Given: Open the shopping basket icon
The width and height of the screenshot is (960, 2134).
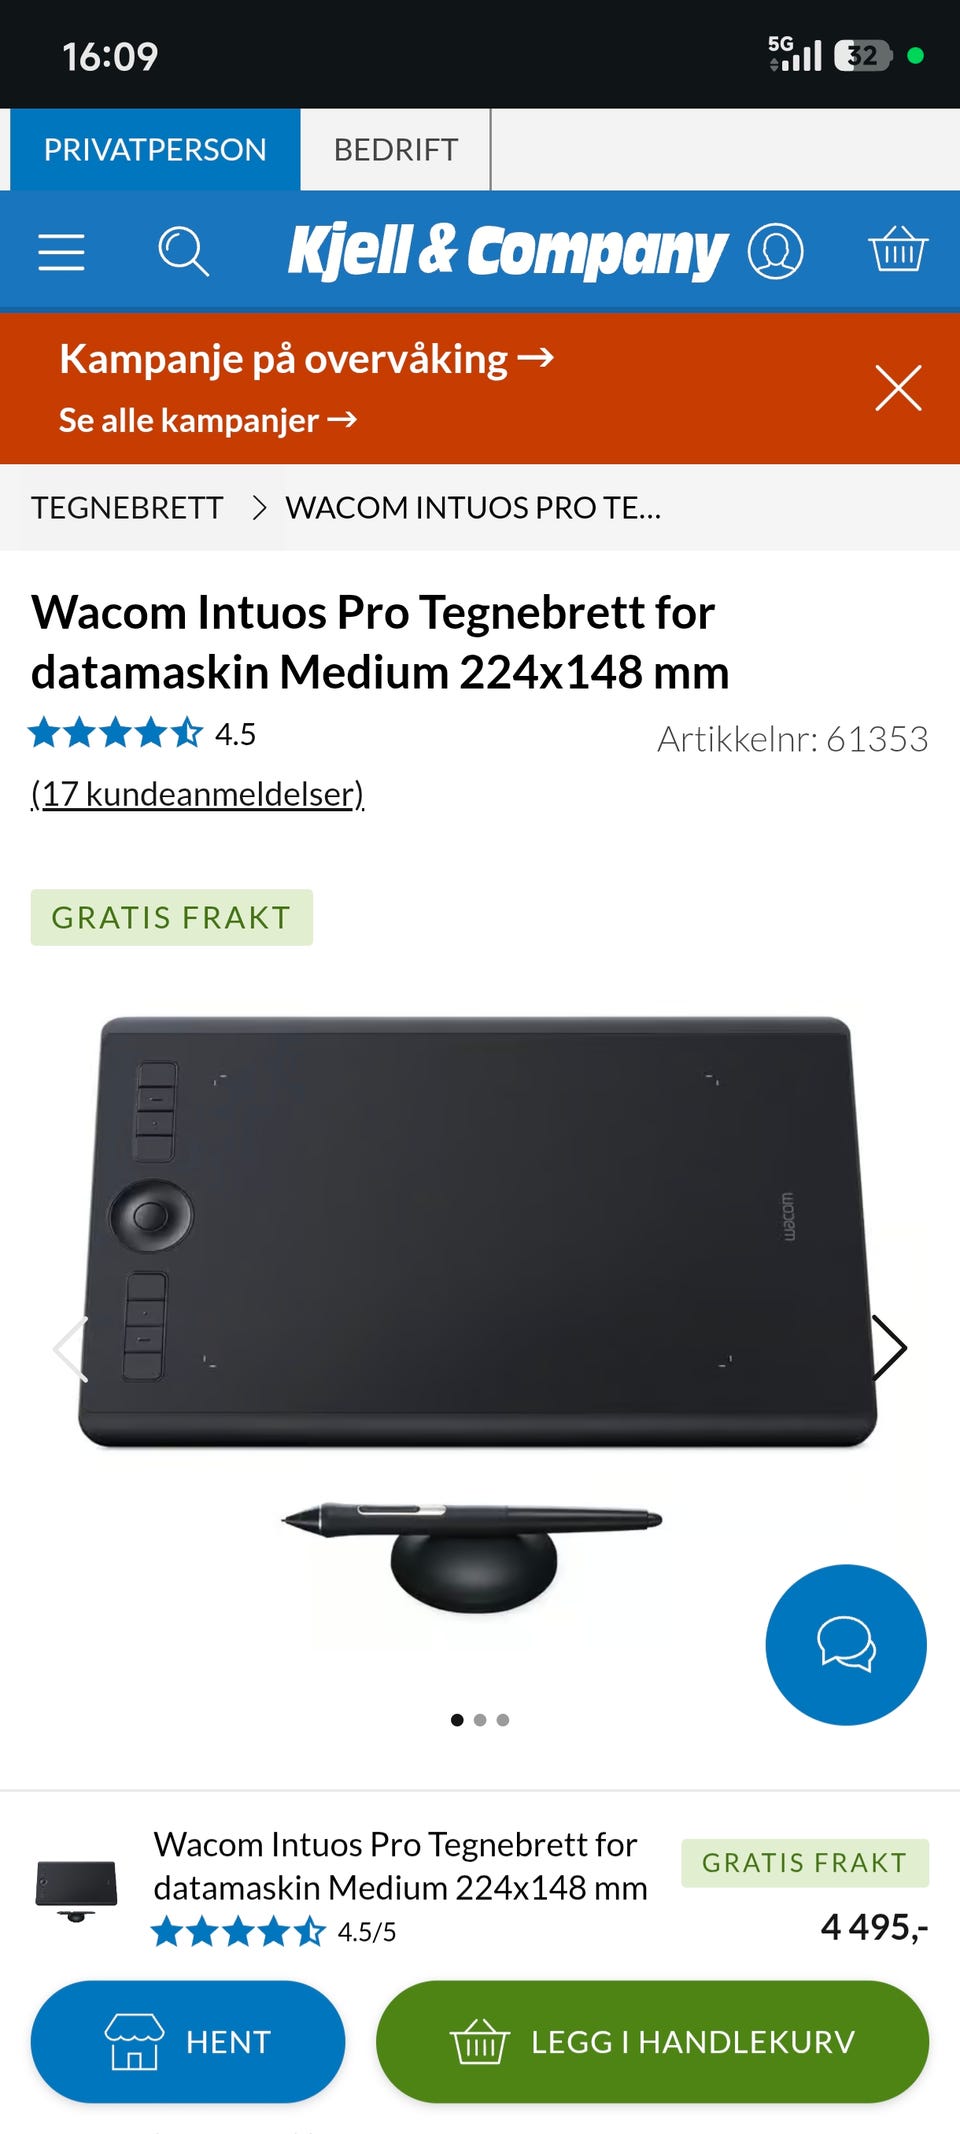Looking at the screenshot, I should 898,249.
